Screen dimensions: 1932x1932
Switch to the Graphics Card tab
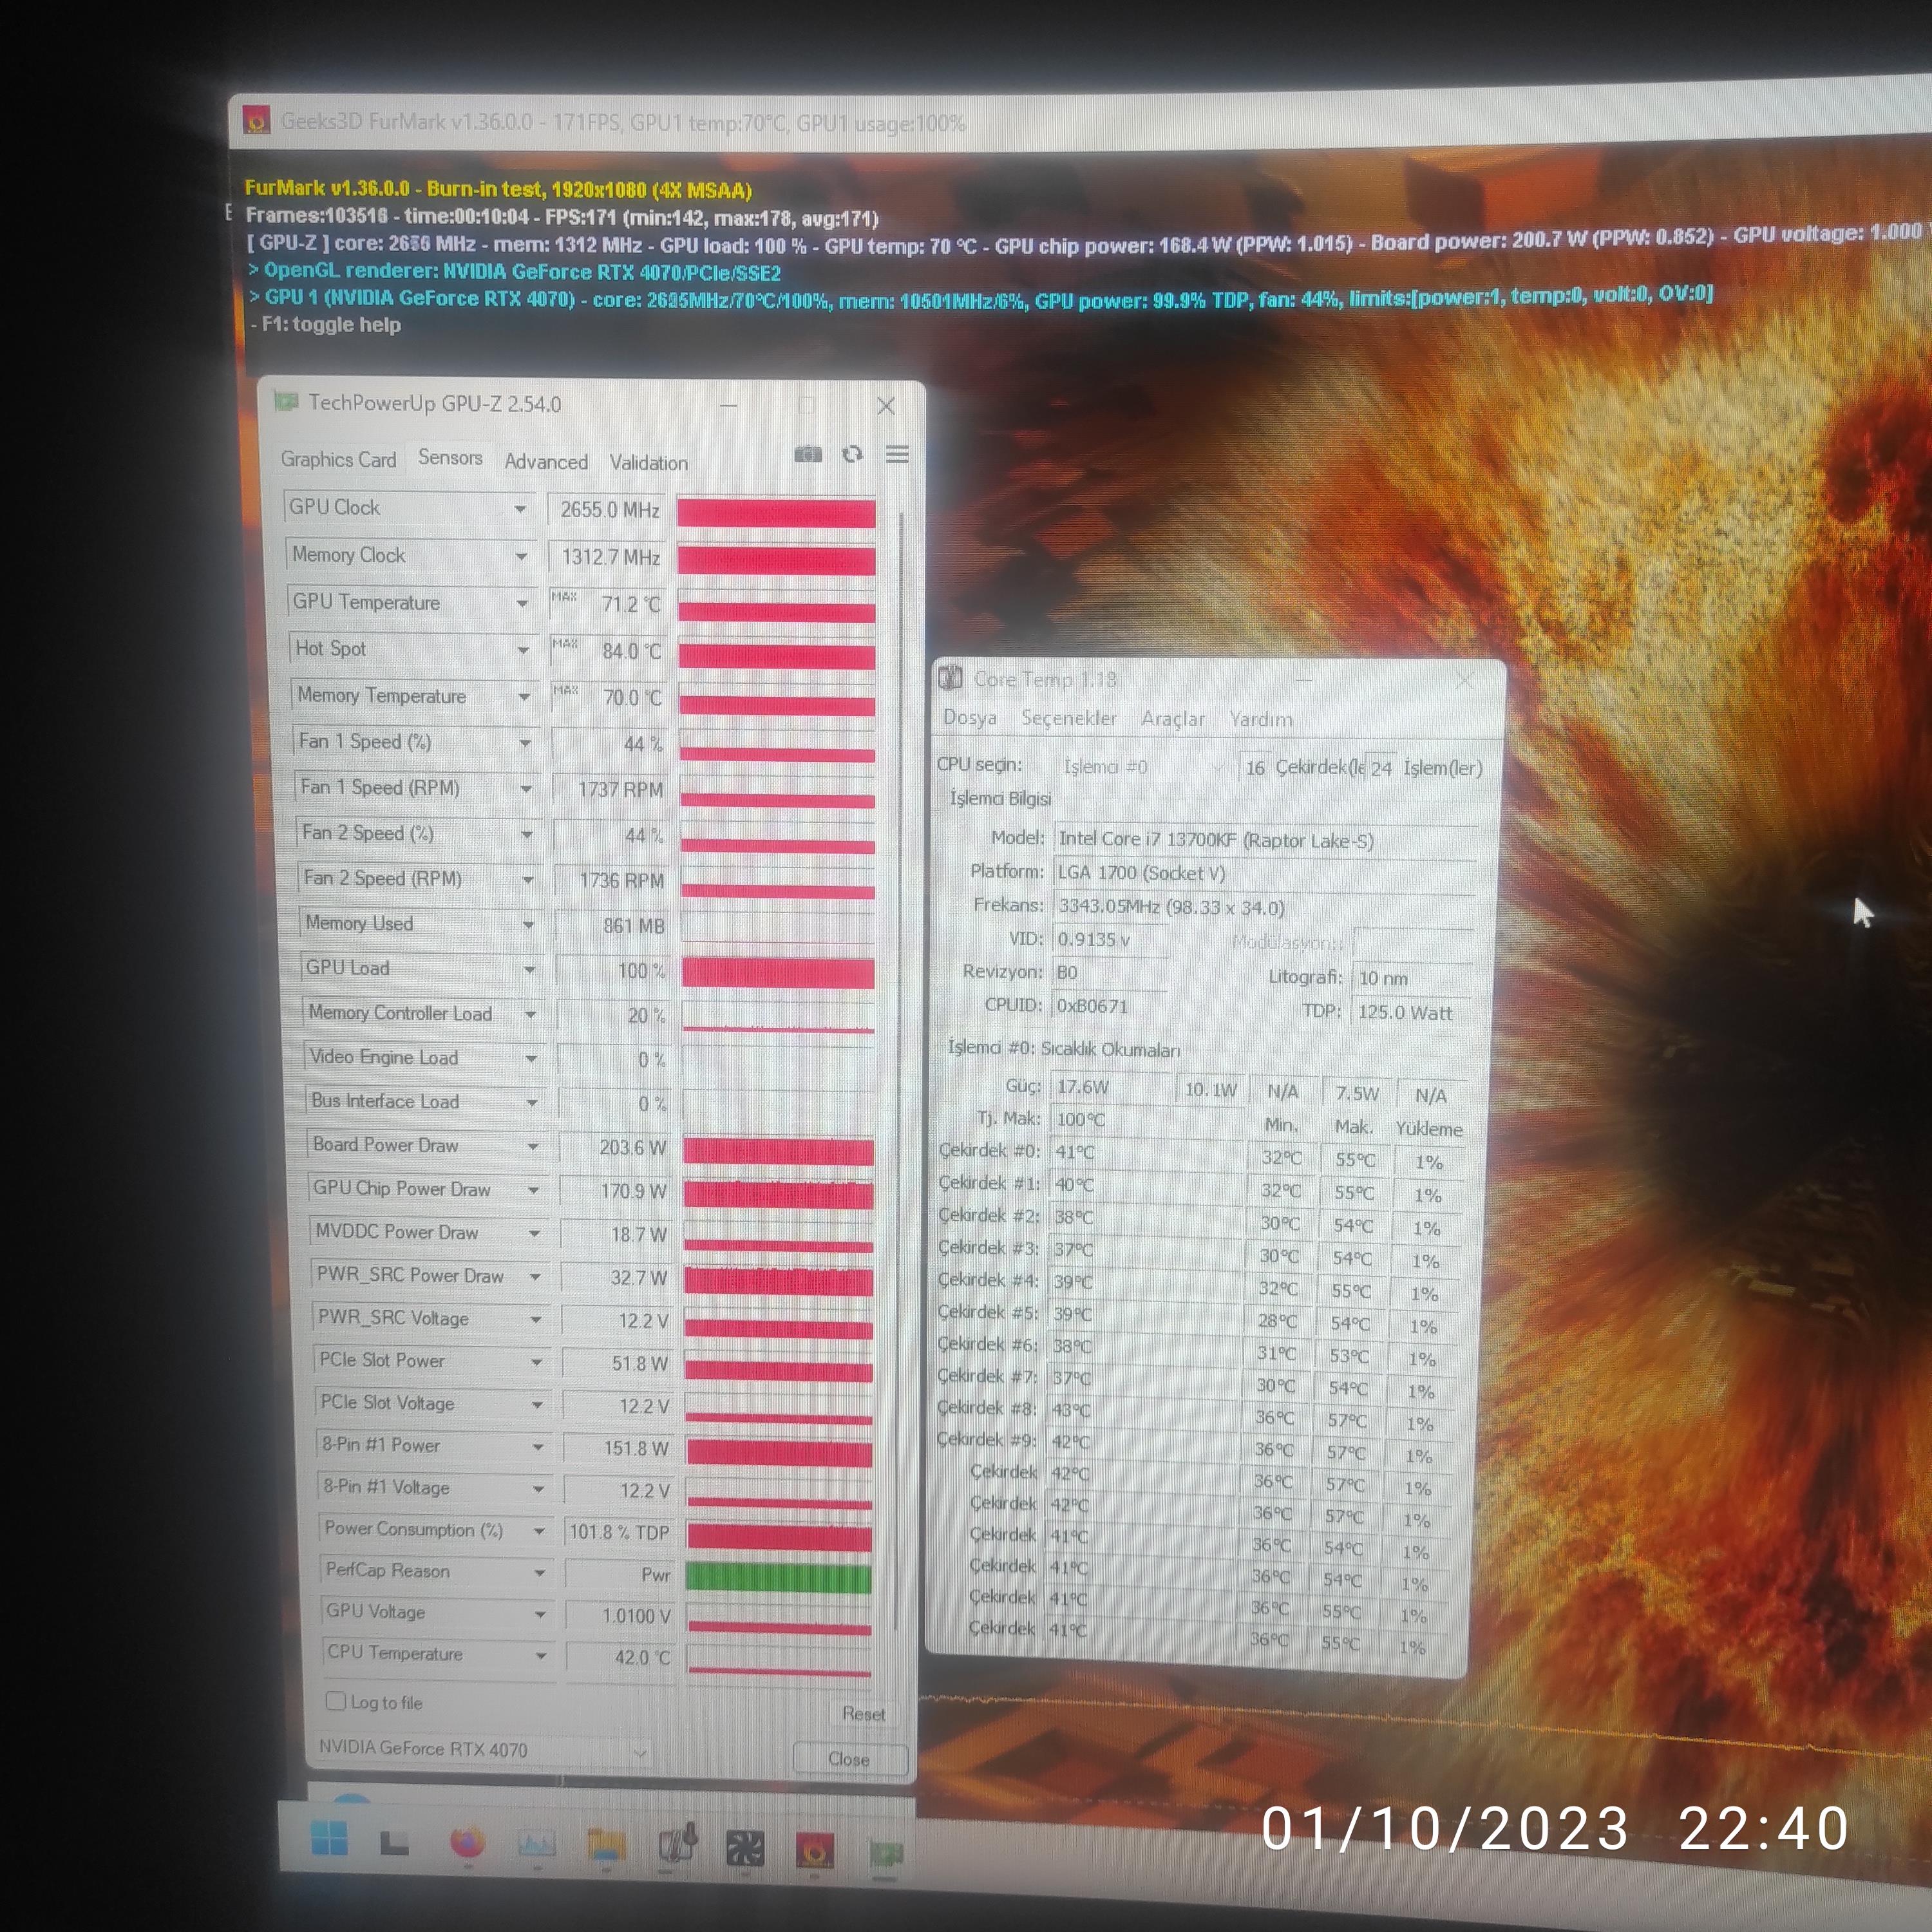click(x=338, y=459)
